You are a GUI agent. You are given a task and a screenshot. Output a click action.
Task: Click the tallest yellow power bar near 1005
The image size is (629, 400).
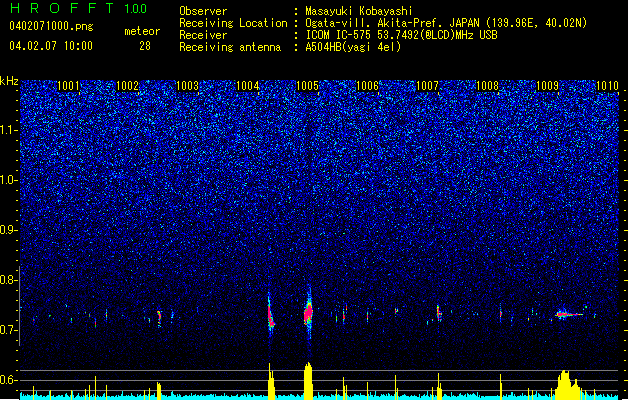tap(308, 381)
